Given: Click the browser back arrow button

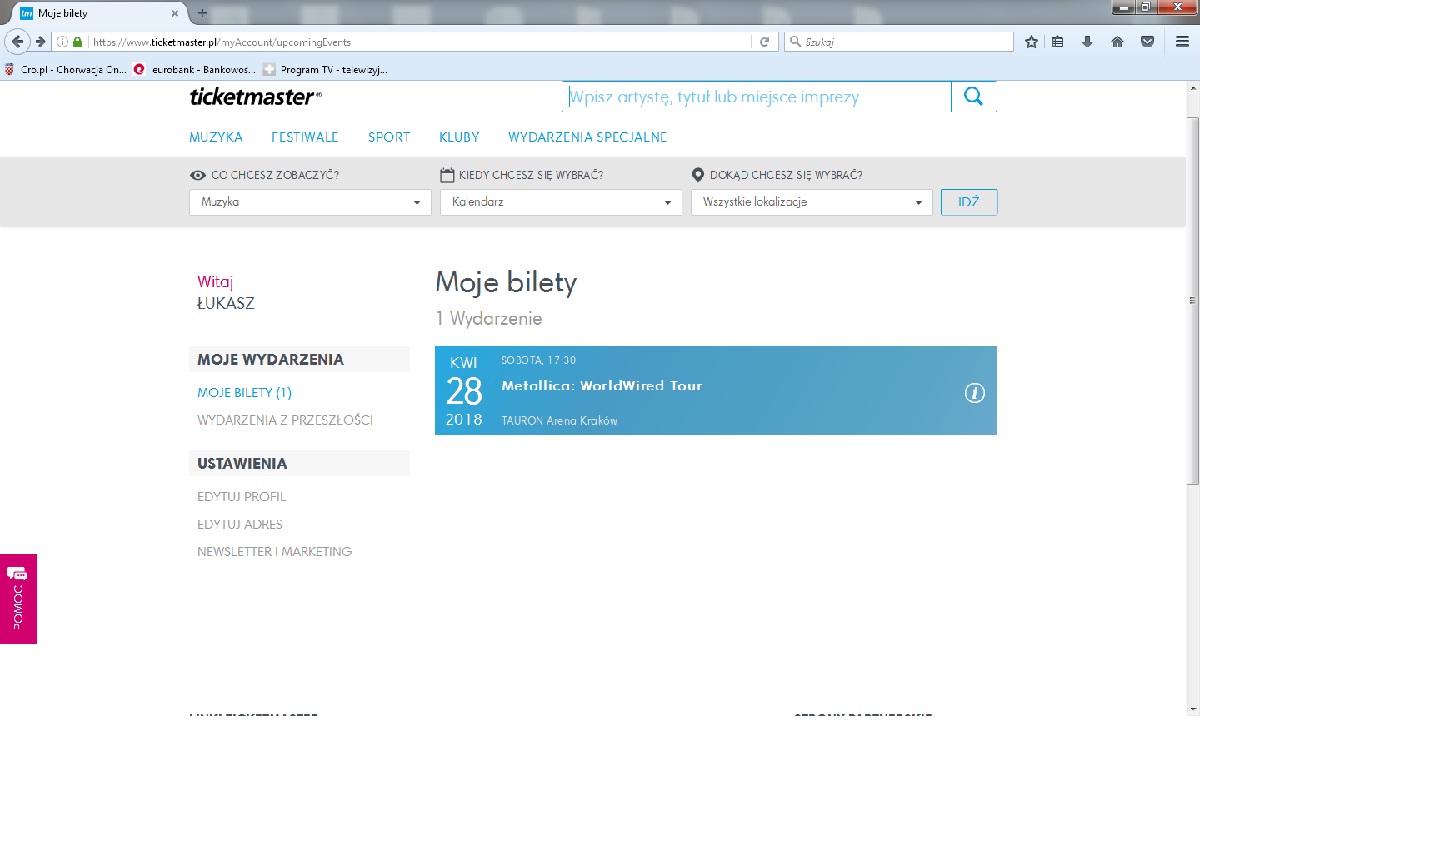Looking at the screenshot, I should 17,42.
